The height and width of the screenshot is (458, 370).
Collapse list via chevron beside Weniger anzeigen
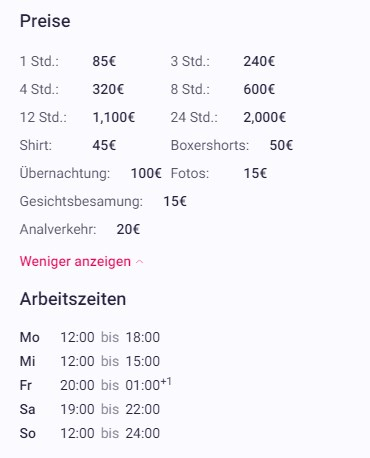click(x=140, y=262)
